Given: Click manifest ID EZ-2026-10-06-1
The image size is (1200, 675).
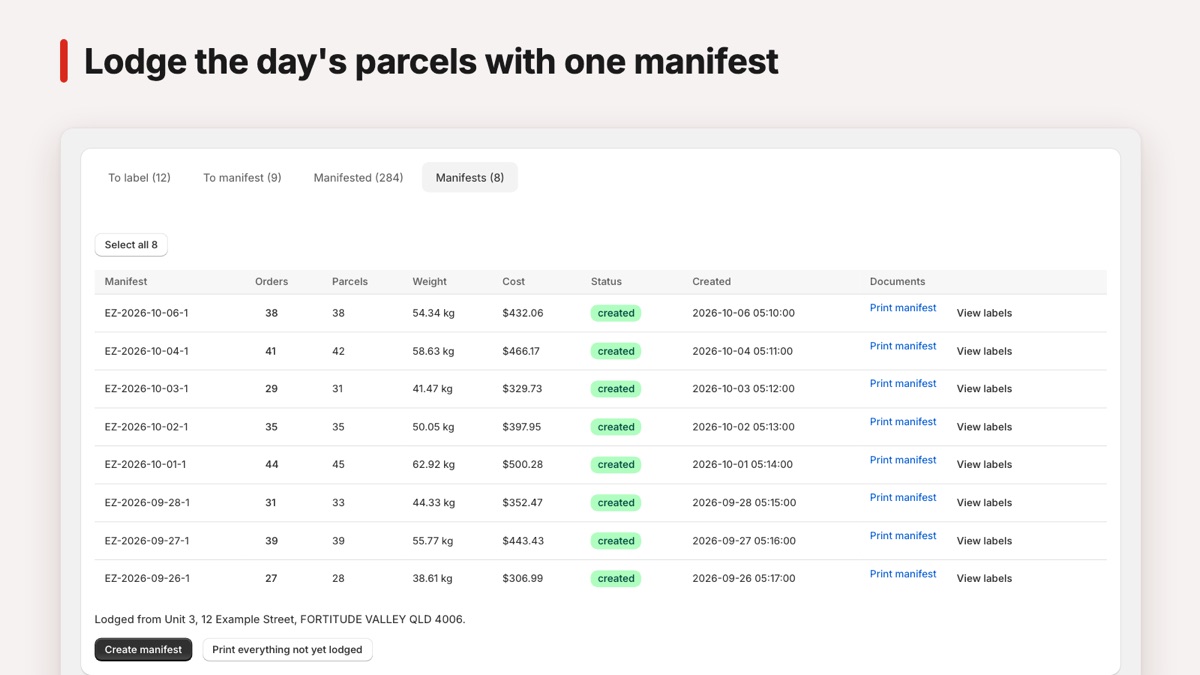Looking at the screenshot, I should [147, 313].
